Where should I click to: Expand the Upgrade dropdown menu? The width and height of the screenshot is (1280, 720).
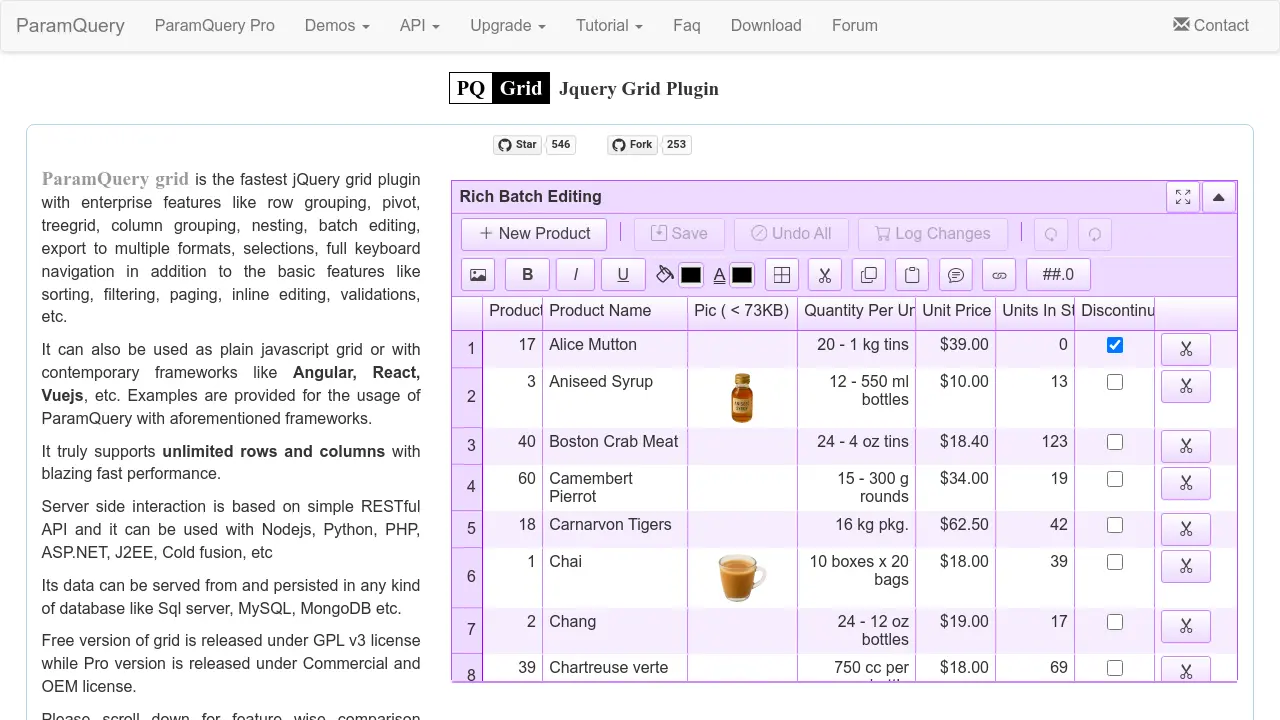pyautogui.click(x=508, y=25)
